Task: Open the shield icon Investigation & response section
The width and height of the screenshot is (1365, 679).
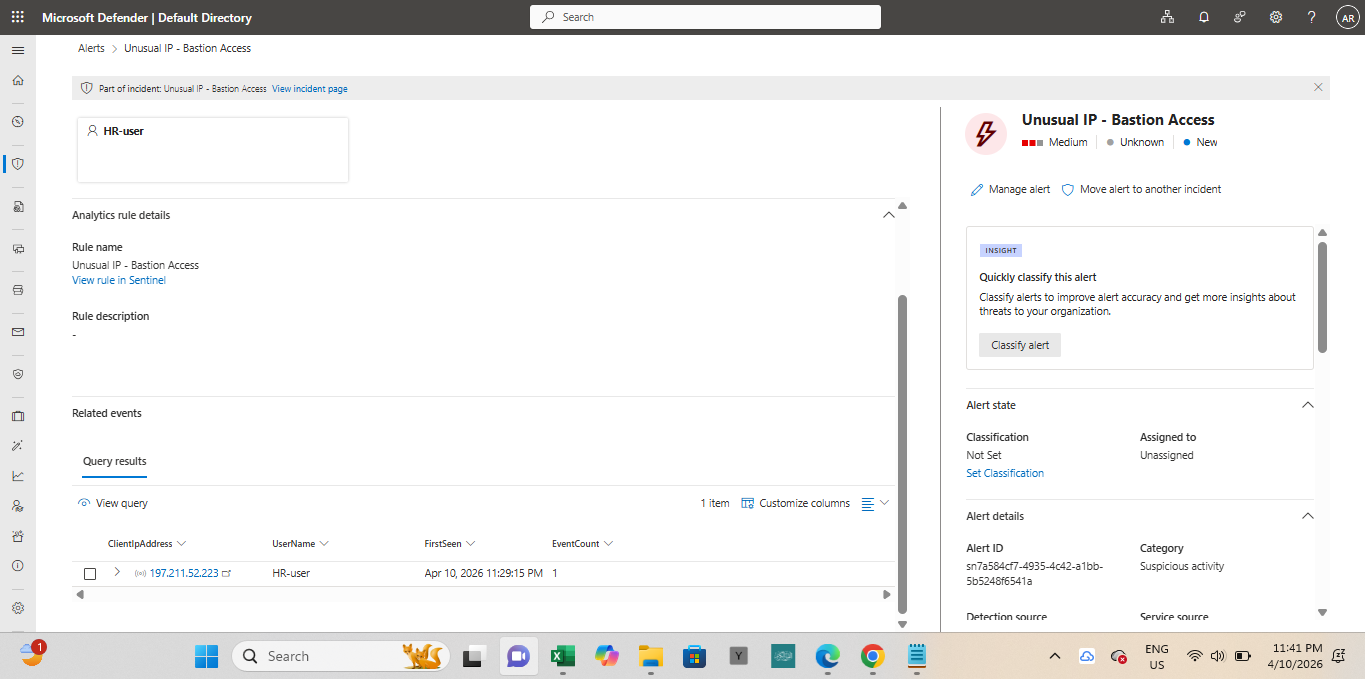Action: tap(17, 164)
